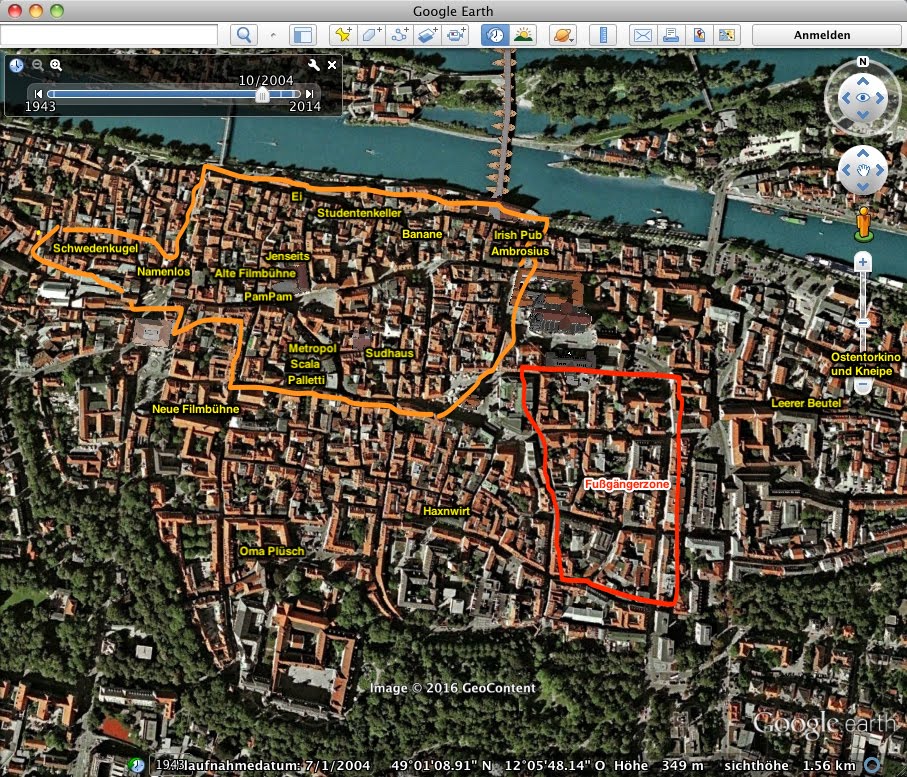Click the Leerer Beutel placemark label
Screen dimensions: 907x777
(x=806, y=403)
